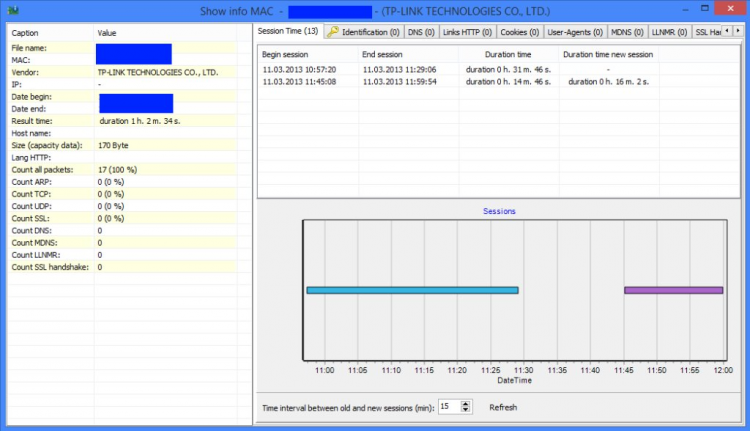
Task: Increase time interval with up spinner arrow
Action: click(465, 404)
